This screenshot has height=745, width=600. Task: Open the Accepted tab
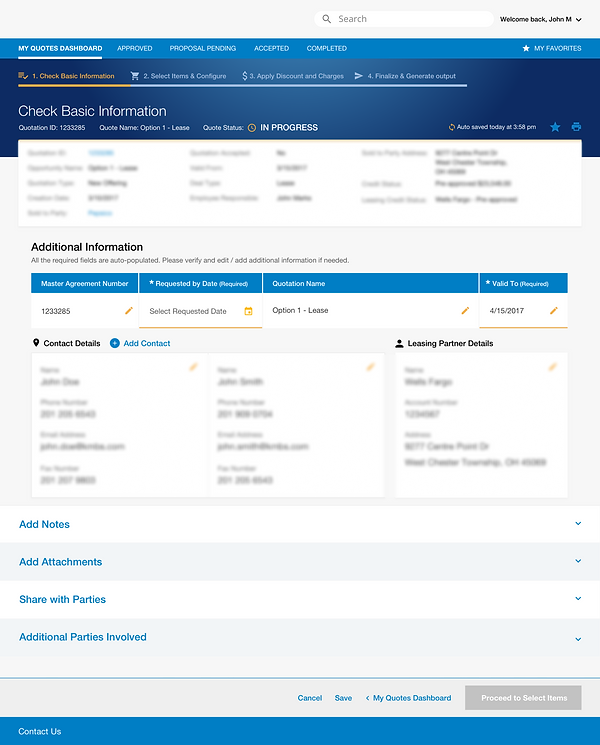click(271, 48)
